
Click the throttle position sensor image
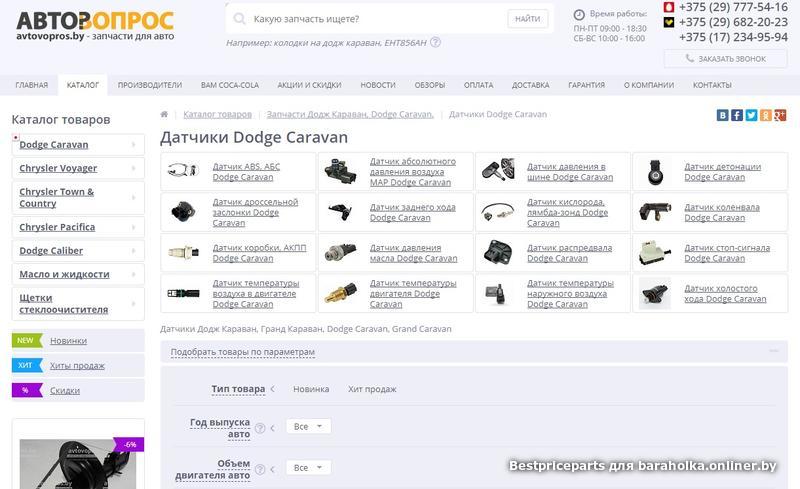pyautogui.click(x=183, y=211)
